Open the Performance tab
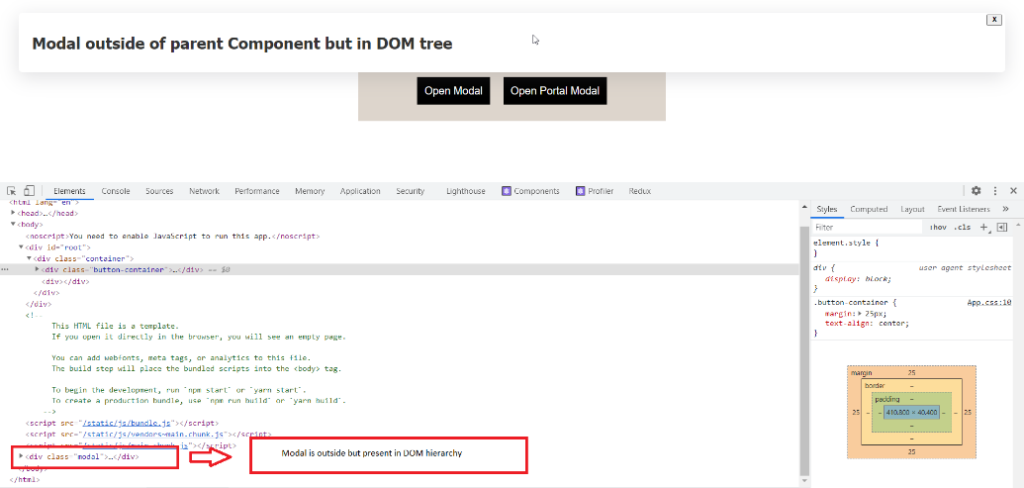This screenshot has width=1024, height=488. click(x=257, y=191)
